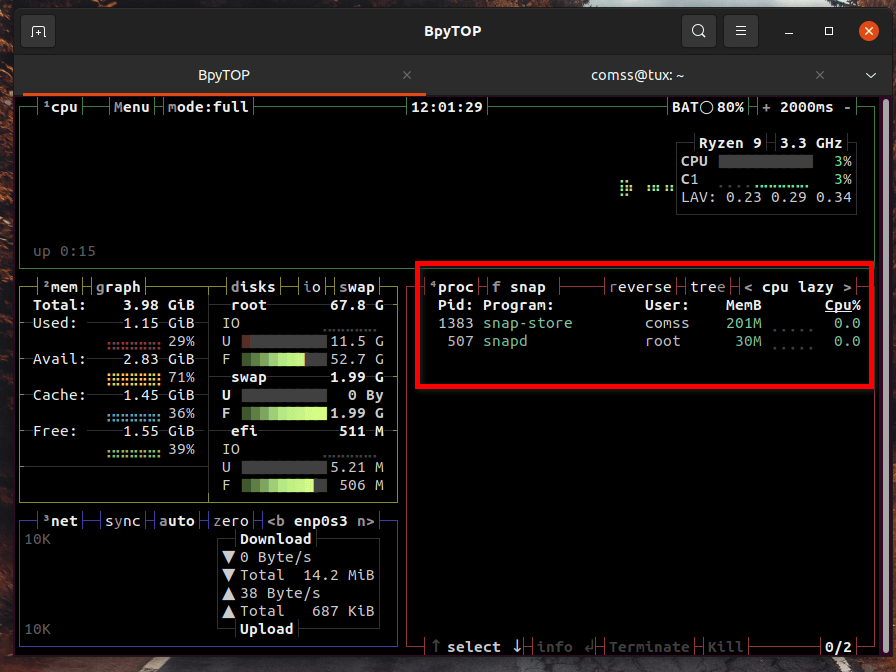Open the terminal hamburger menu
Viewport: 896px width, 672px height.
click(741, 31)
